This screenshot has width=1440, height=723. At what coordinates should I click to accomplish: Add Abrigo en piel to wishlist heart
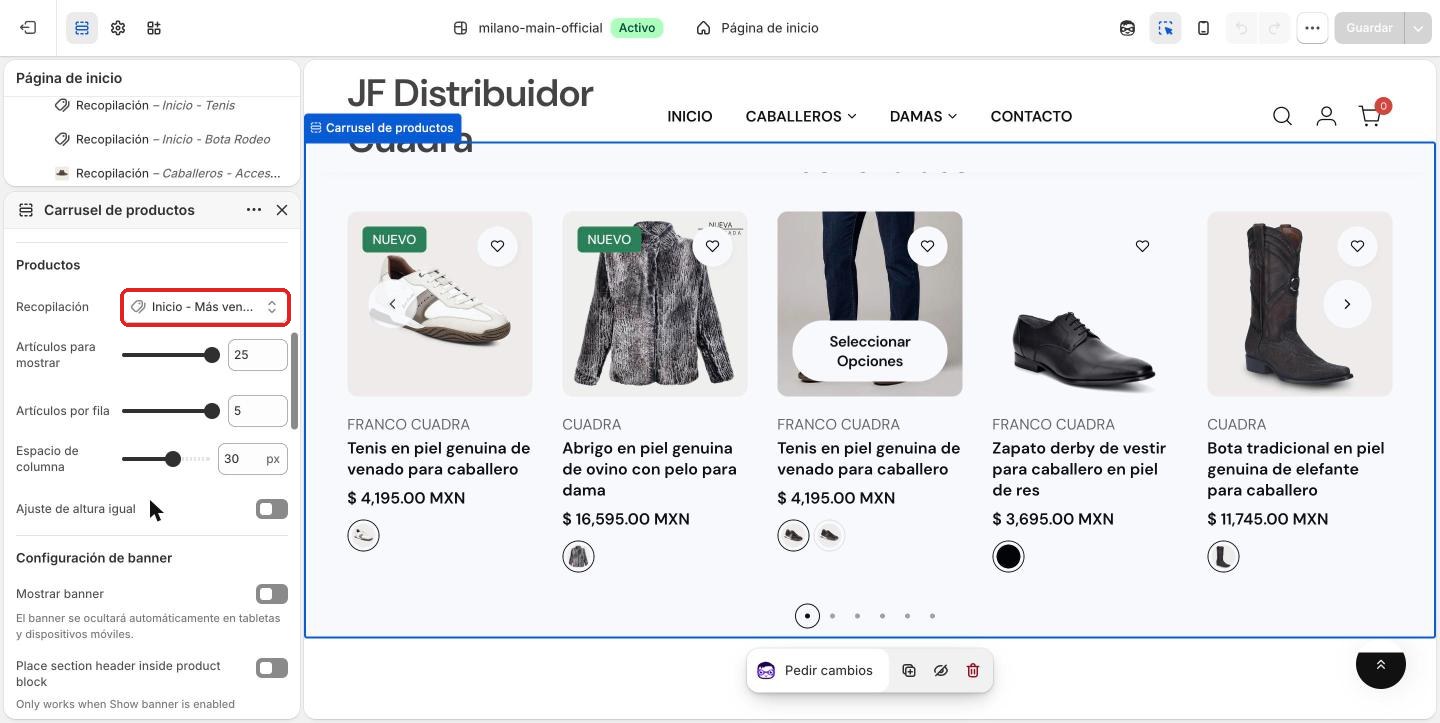point(712,246)
